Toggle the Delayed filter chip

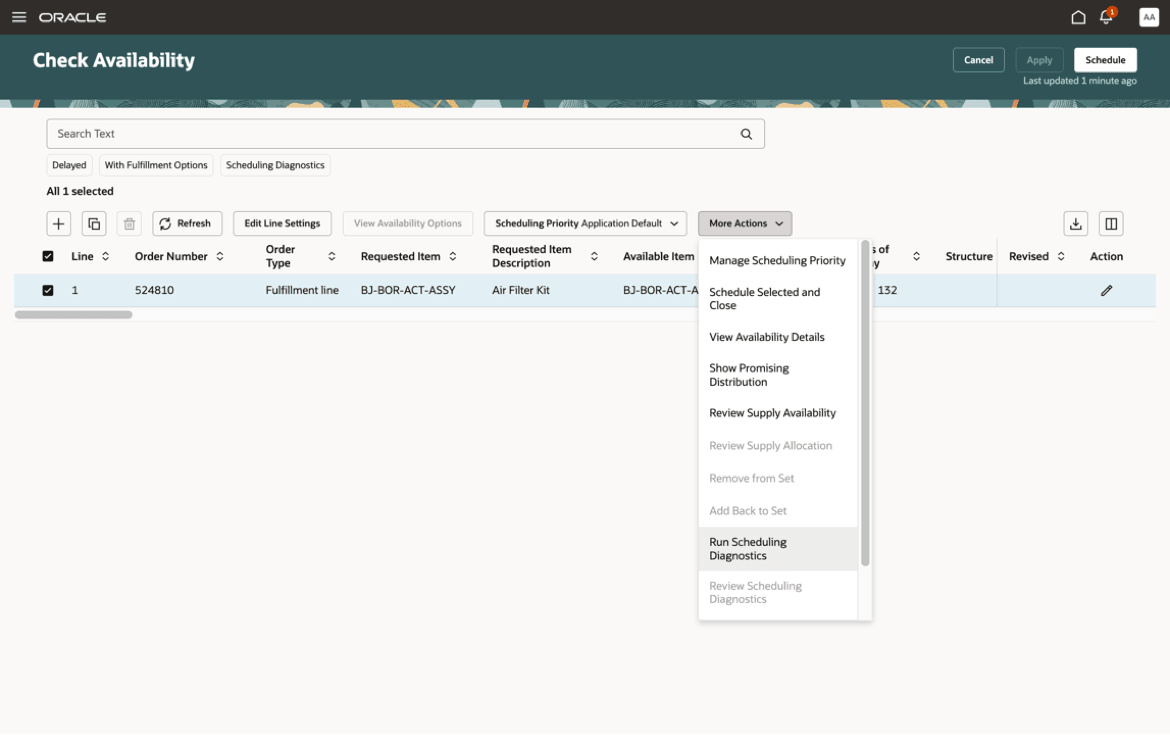pyautogui.click(x=68, y=165)
